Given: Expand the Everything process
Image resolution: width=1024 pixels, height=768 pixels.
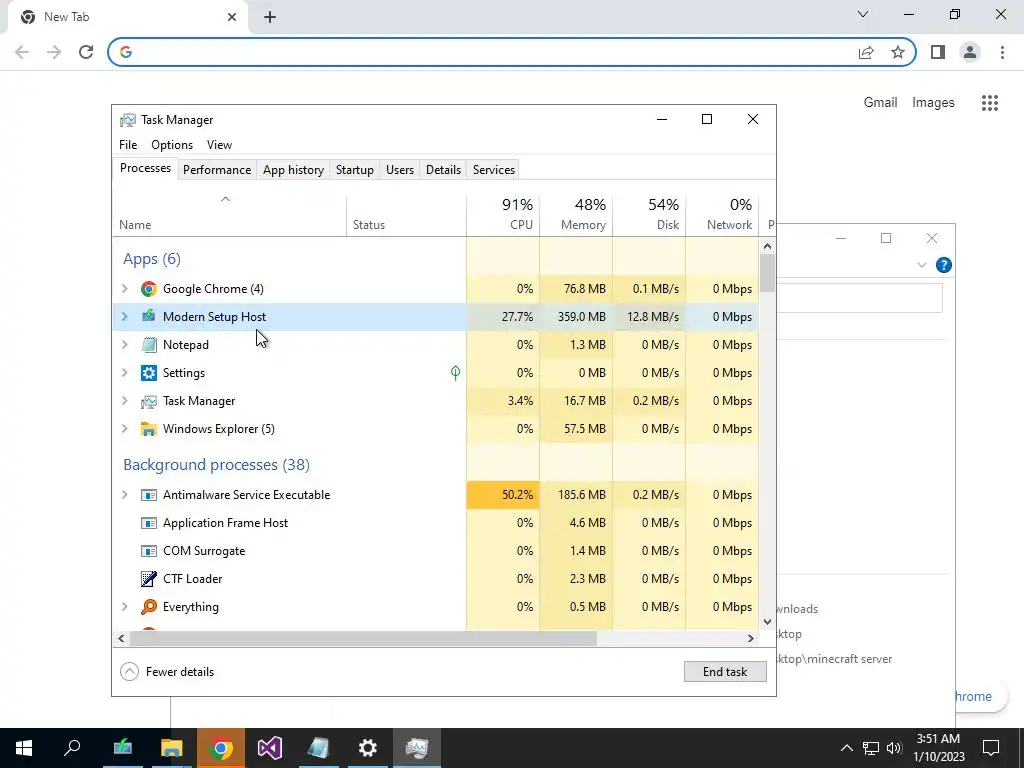Looking at the screenshot, I should [125, 607].
